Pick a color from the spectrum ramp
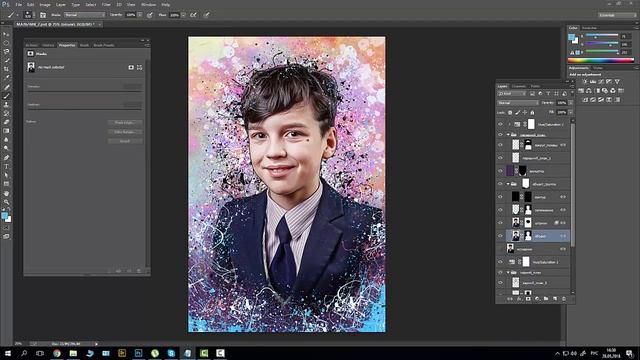The height and width of the screenshot is (360, 640). [601, 60]
